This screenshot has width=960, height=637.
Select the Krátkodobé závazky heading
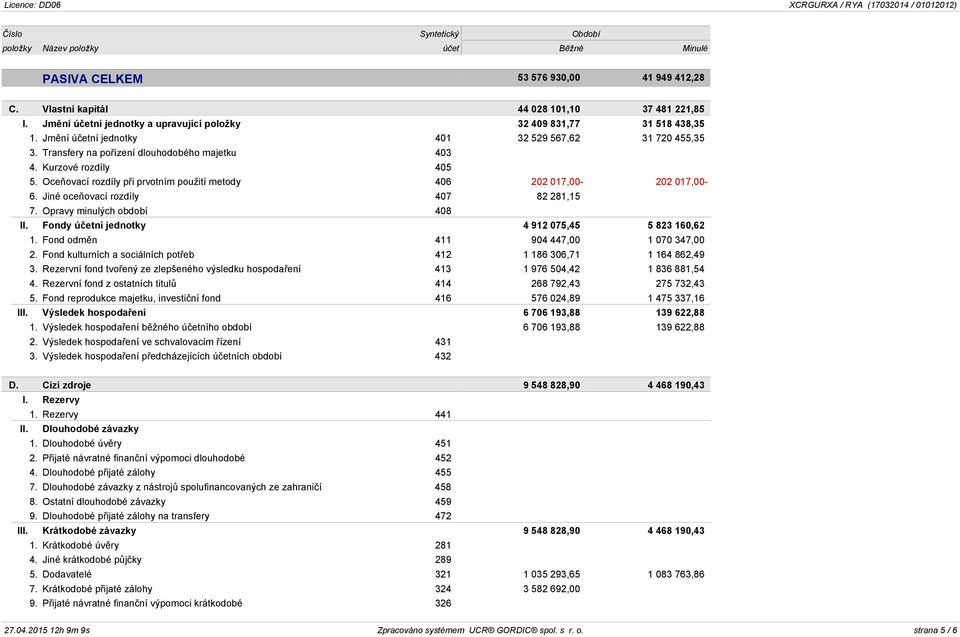[x=89, y=531]
